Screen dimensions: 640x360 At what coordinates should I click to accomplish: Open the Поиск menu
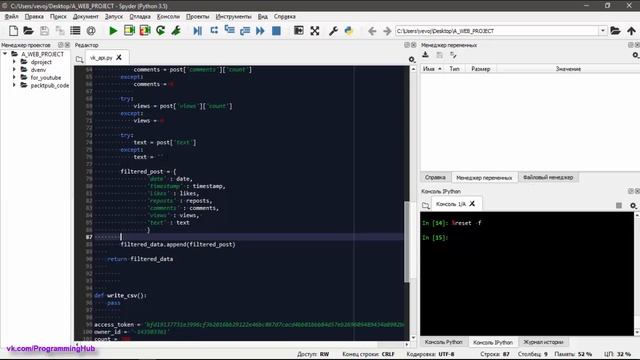click(58, 17)
